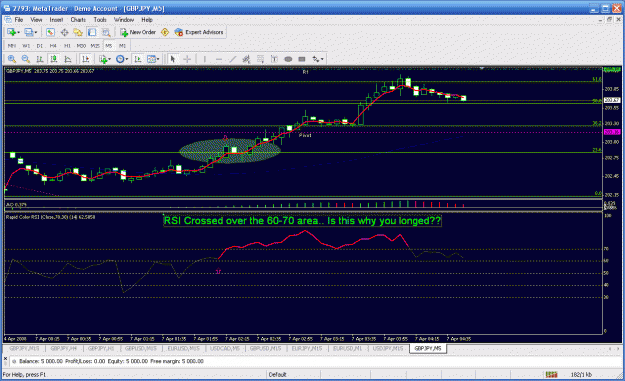Open the Market Watch window icon

click(50, 32)
